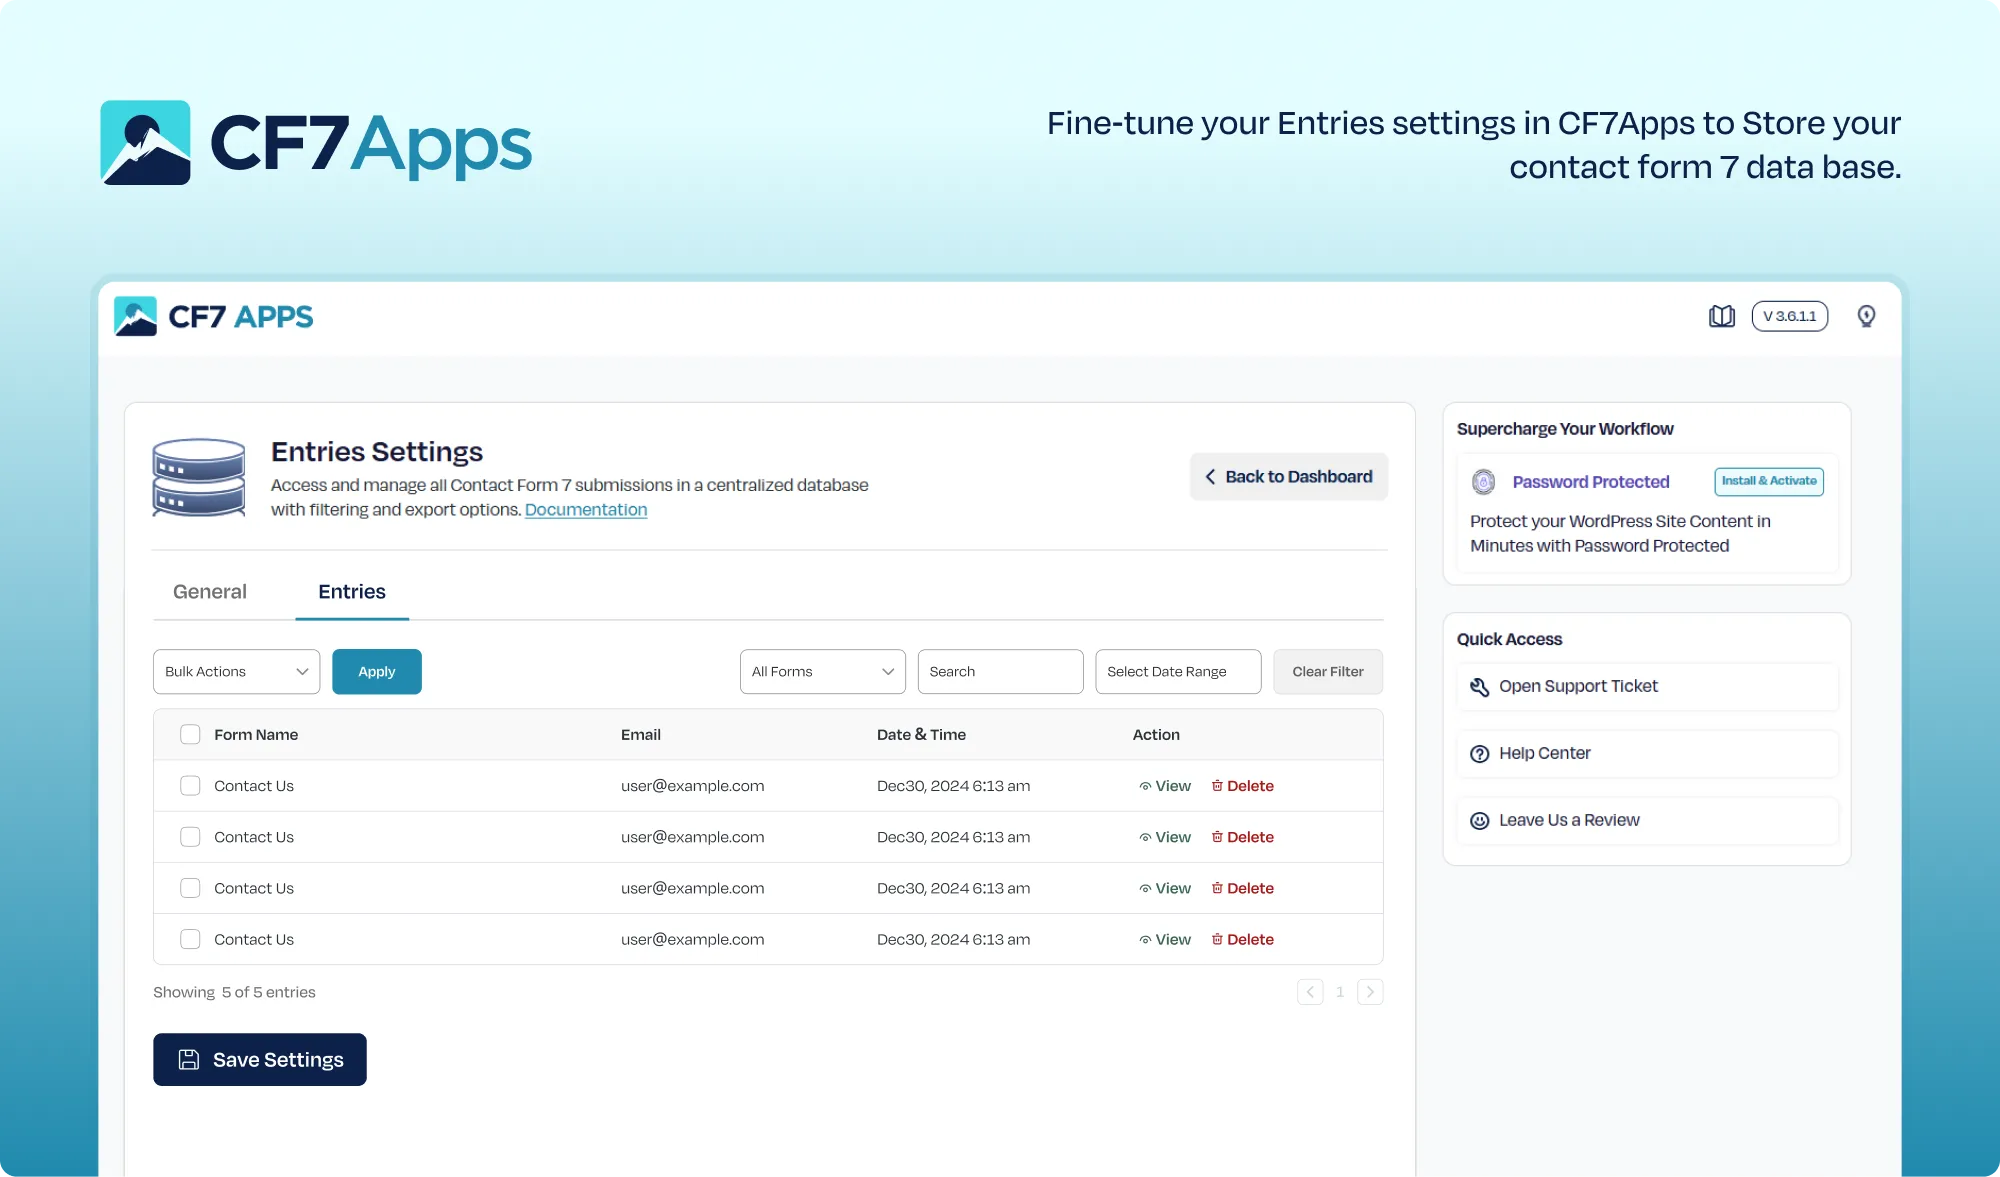Image resolution: width=2000 pixels, height=1177 pixels.
Task: Click the Clear Filter button
Action: (x=1328, y=672)
